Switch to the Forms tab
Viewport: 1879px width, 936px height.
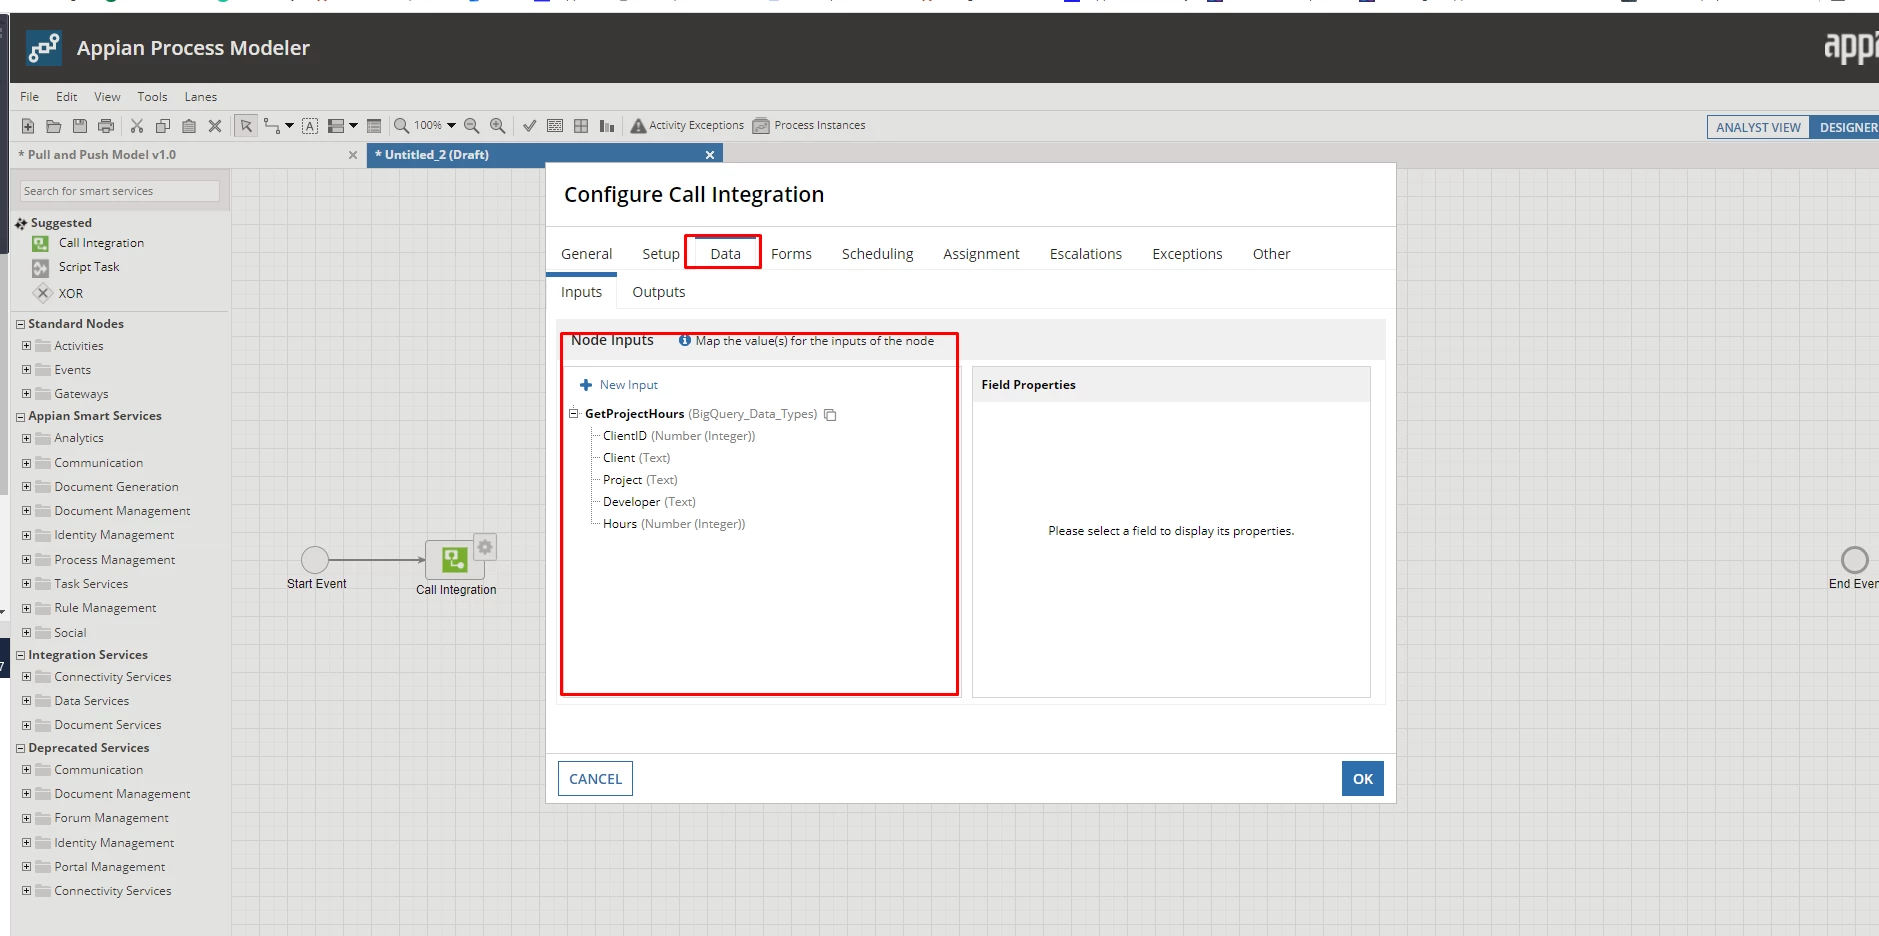click(791, 254)
